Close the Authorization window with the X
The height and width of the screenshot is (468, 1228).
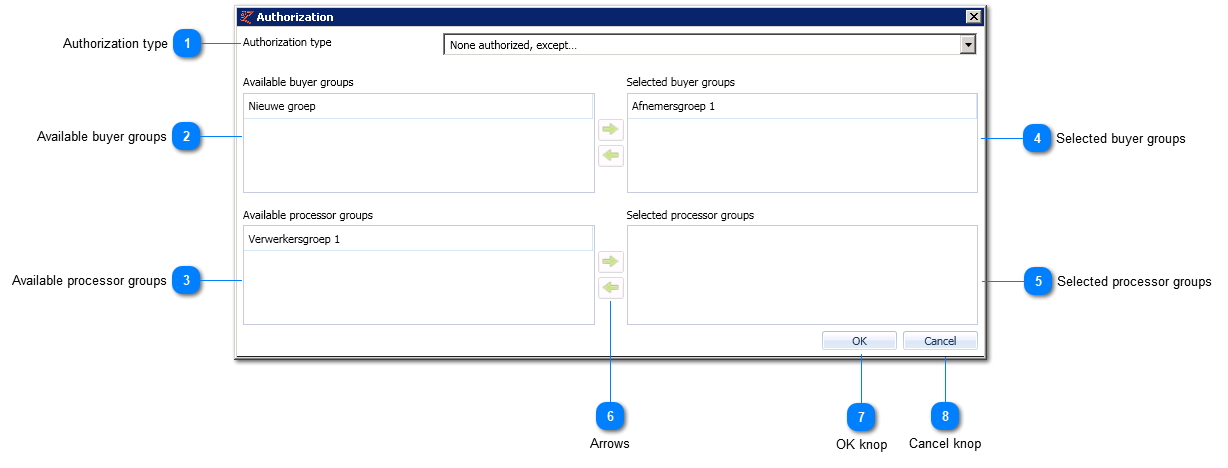973,17
